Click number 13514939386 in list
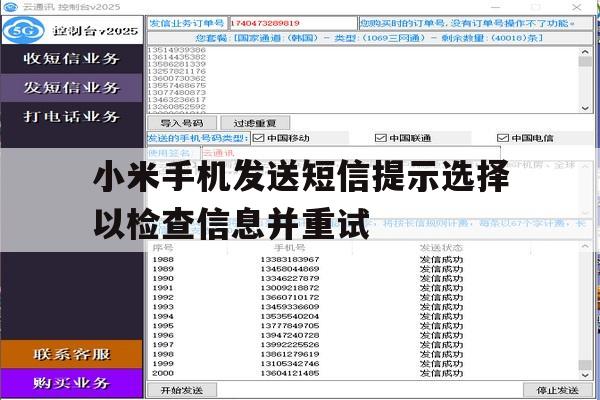Image resolution: width=600 pixels, height=400 pixels. [176, 50]
